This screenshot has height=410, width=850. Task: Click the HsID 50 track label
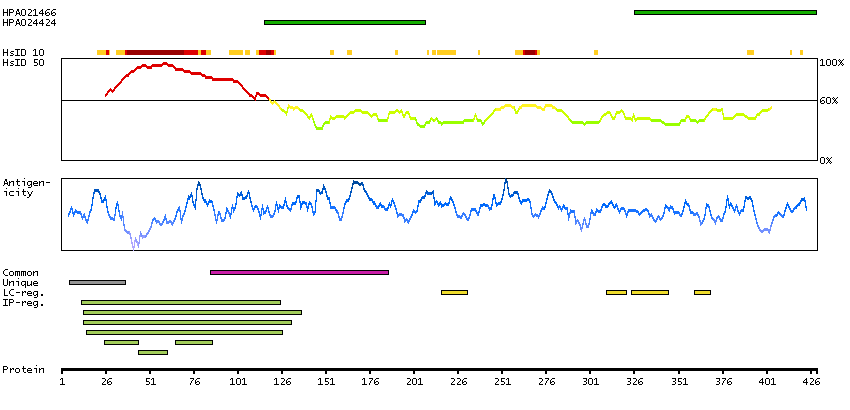(23, 62)
